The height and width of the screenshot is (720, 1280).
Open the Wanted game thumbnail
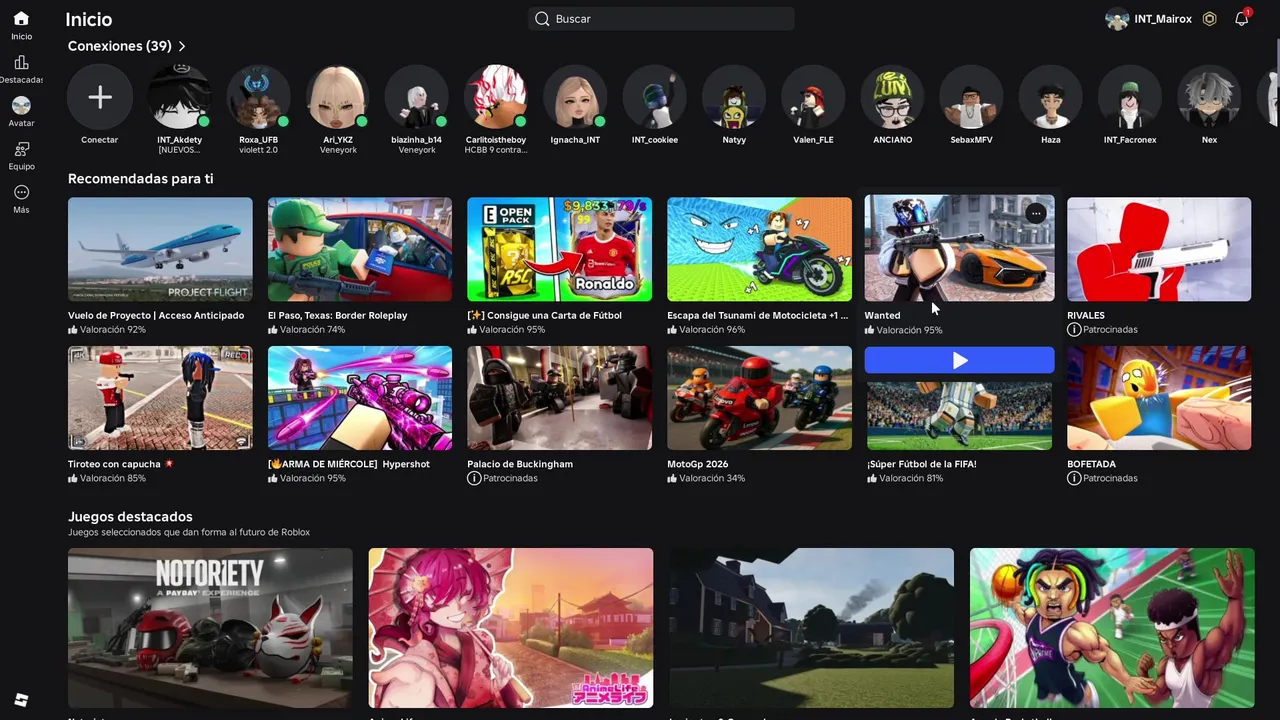[959, 248]
